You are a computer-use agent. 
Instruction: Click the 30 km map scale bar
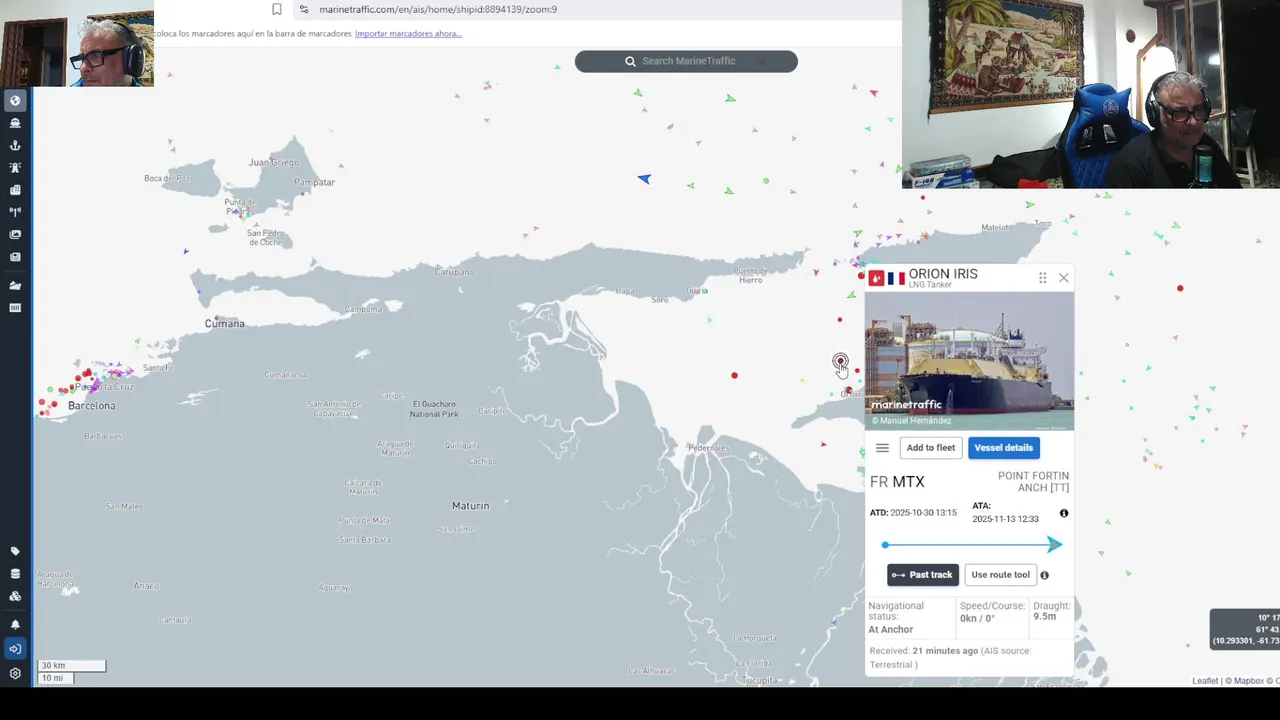tap(71, 665)
